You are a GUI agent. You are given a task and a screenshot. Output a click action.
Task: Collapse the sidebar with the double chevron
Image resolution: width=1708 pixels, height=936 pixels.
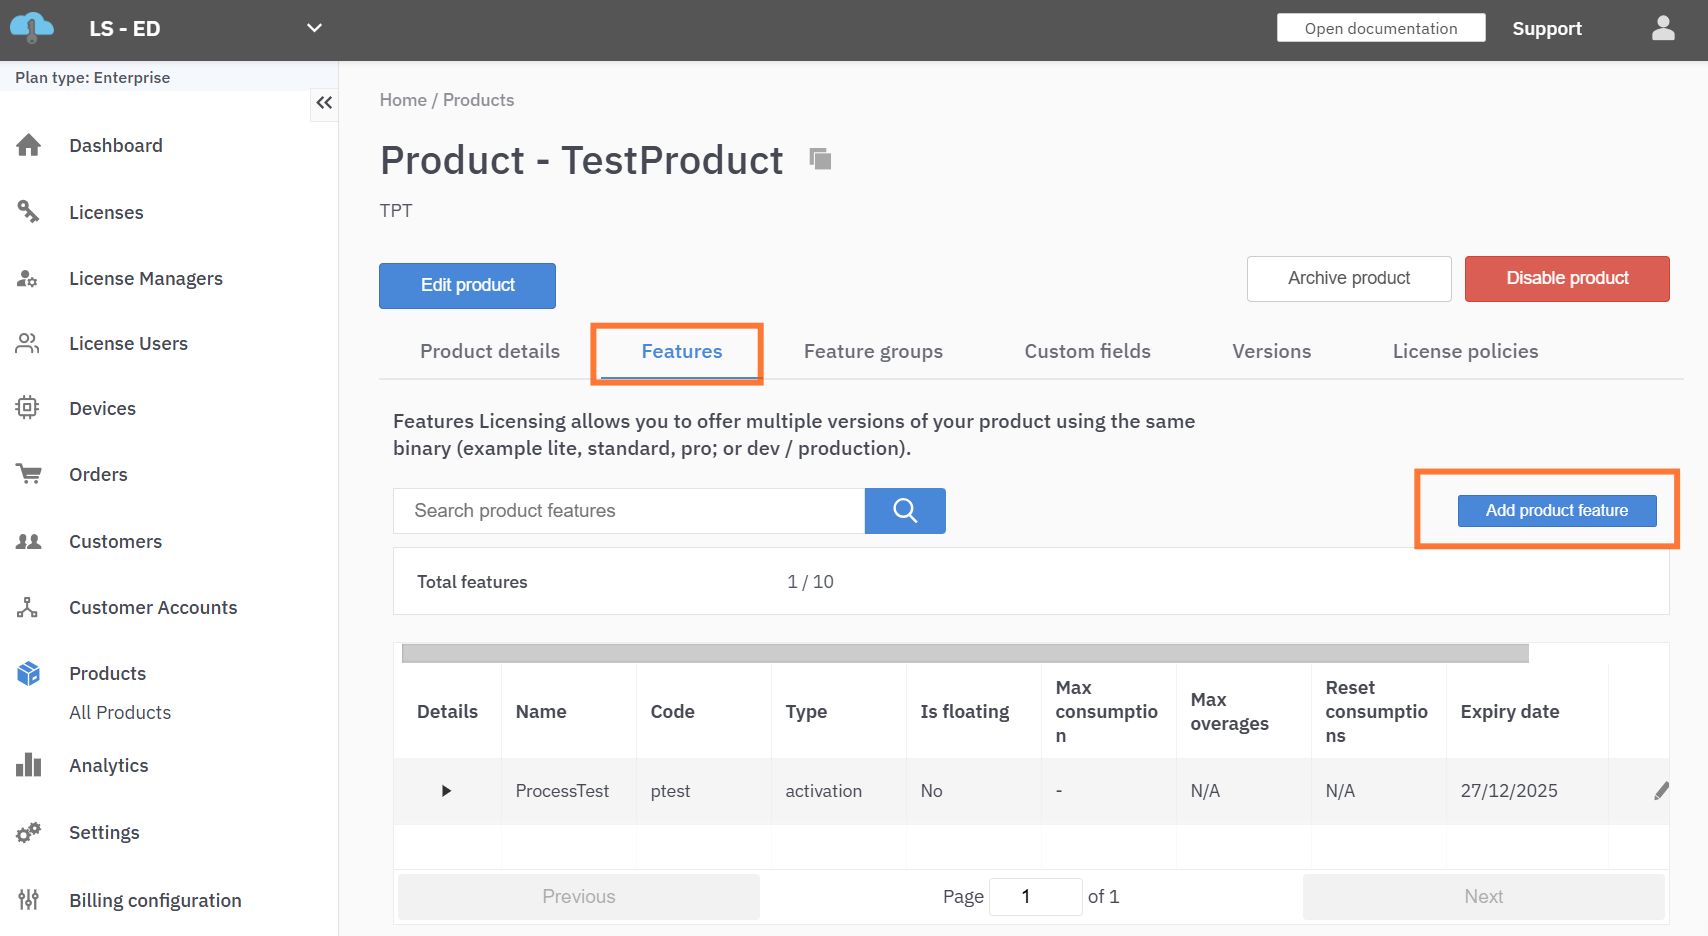pyautogui.click(x=324, y=103)
